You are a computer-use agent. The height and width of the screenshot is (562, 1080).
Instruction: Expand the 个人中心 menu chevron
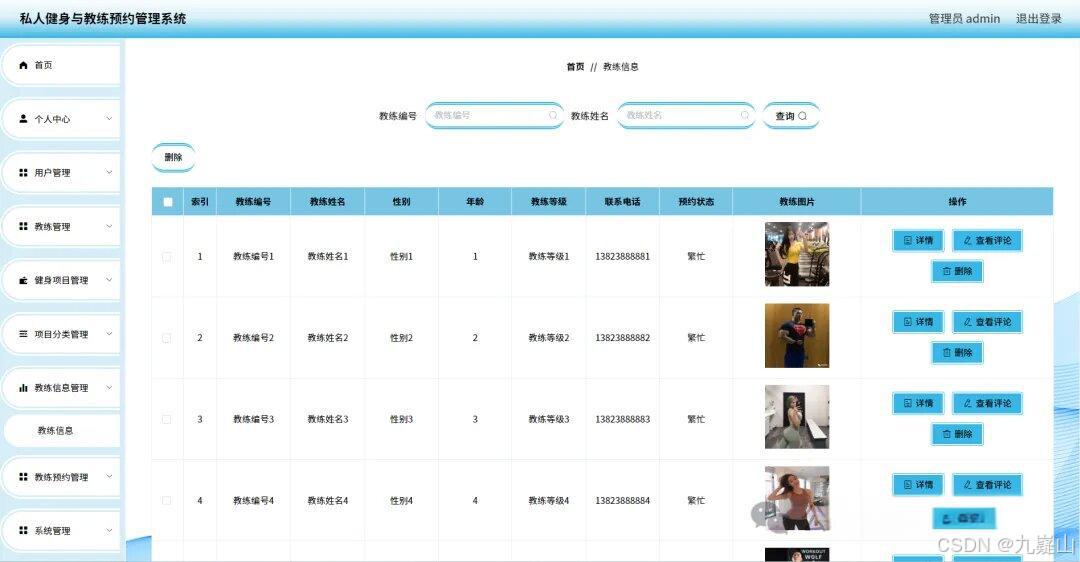pos(109,118)
